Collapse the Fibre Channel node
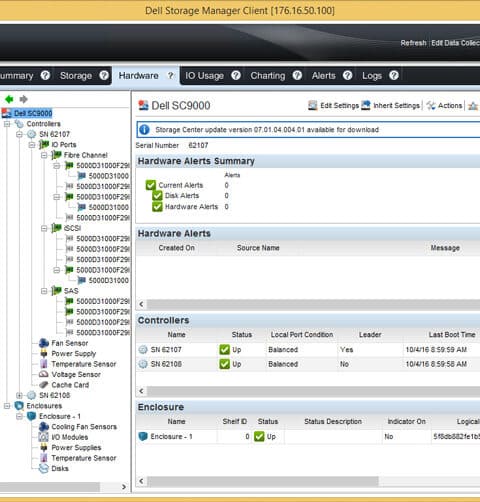The image size is (480, 502). pyautogui.click(x=44, y=155)
